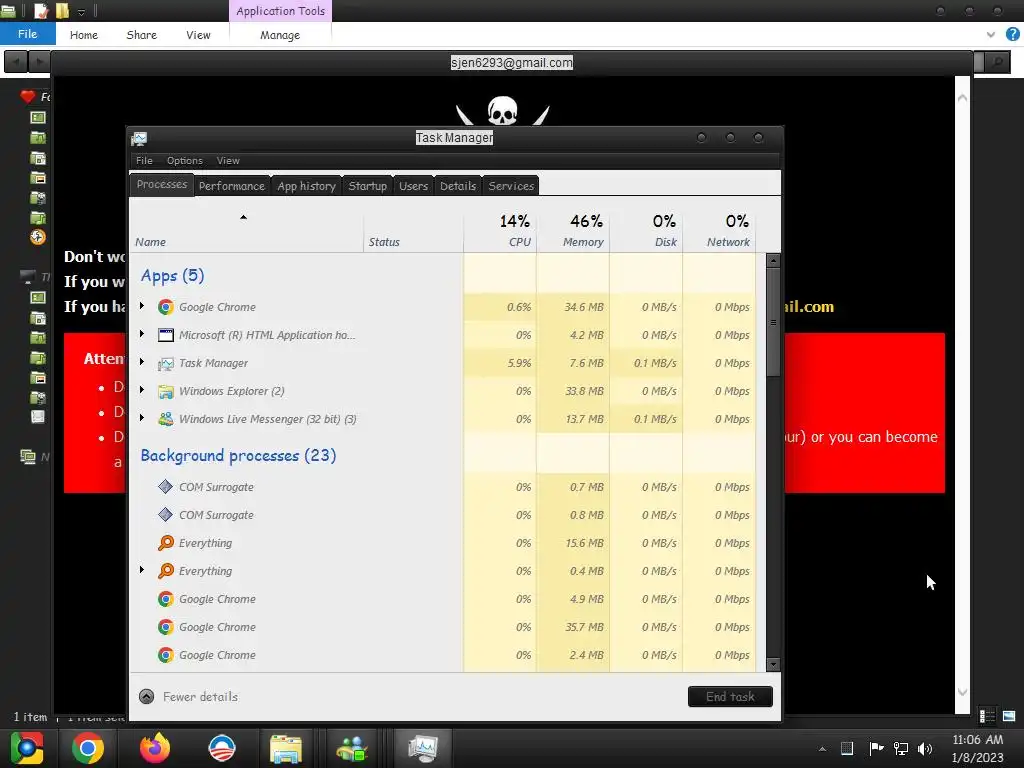Screen dimensions: 1024x768
Task: Sort processes by Network column
Action: point(720,231)
